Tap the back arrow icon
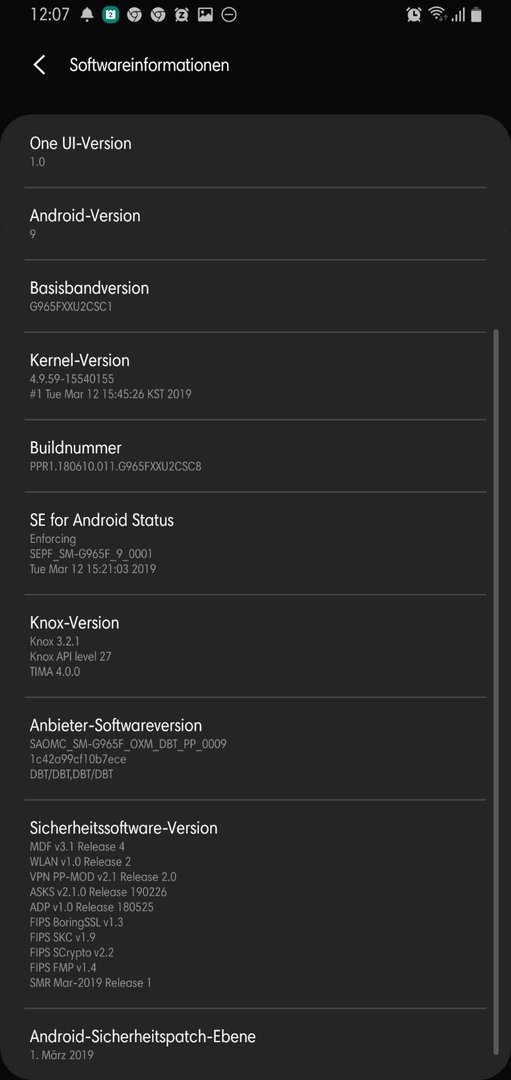511x1080 pixels. (39, 65)
